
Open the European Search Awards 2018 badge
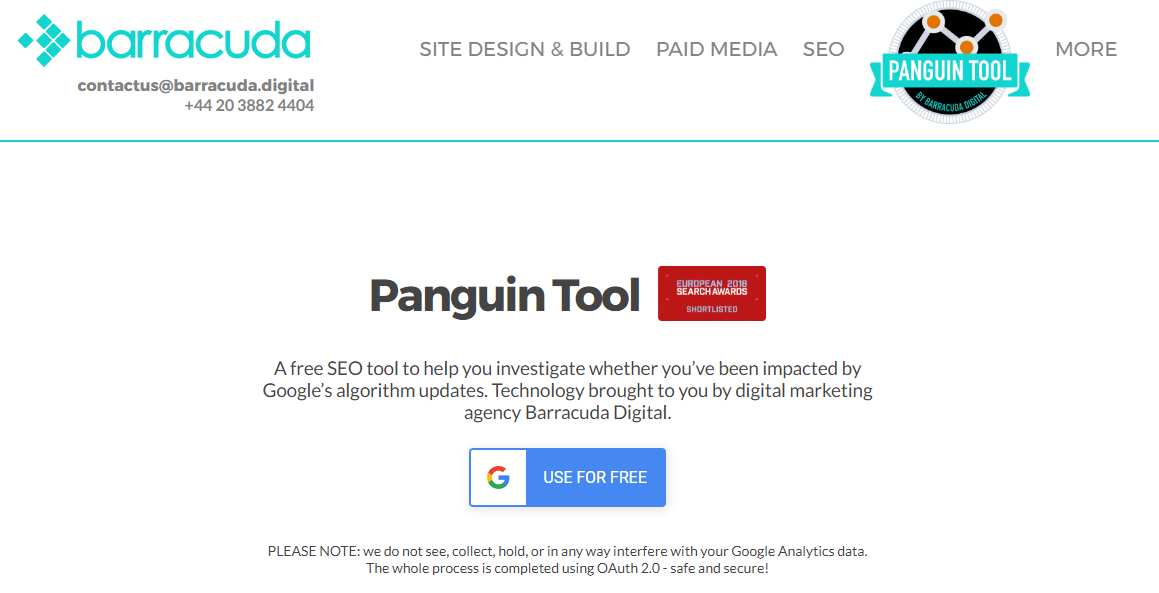click(712, 294)
